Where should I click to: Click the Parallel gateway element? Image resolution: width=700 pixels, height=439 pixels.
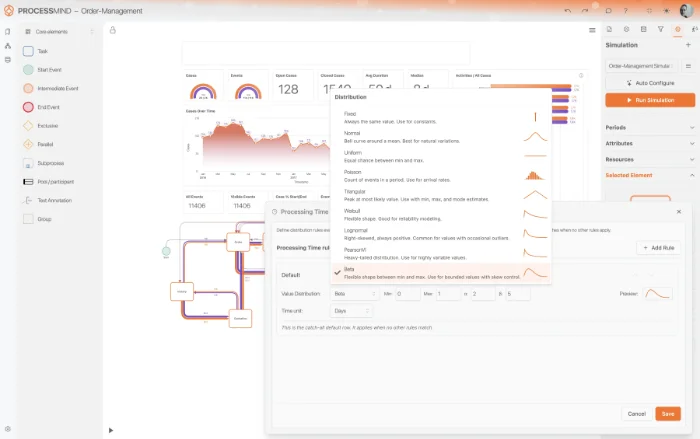tap(45, 144)
